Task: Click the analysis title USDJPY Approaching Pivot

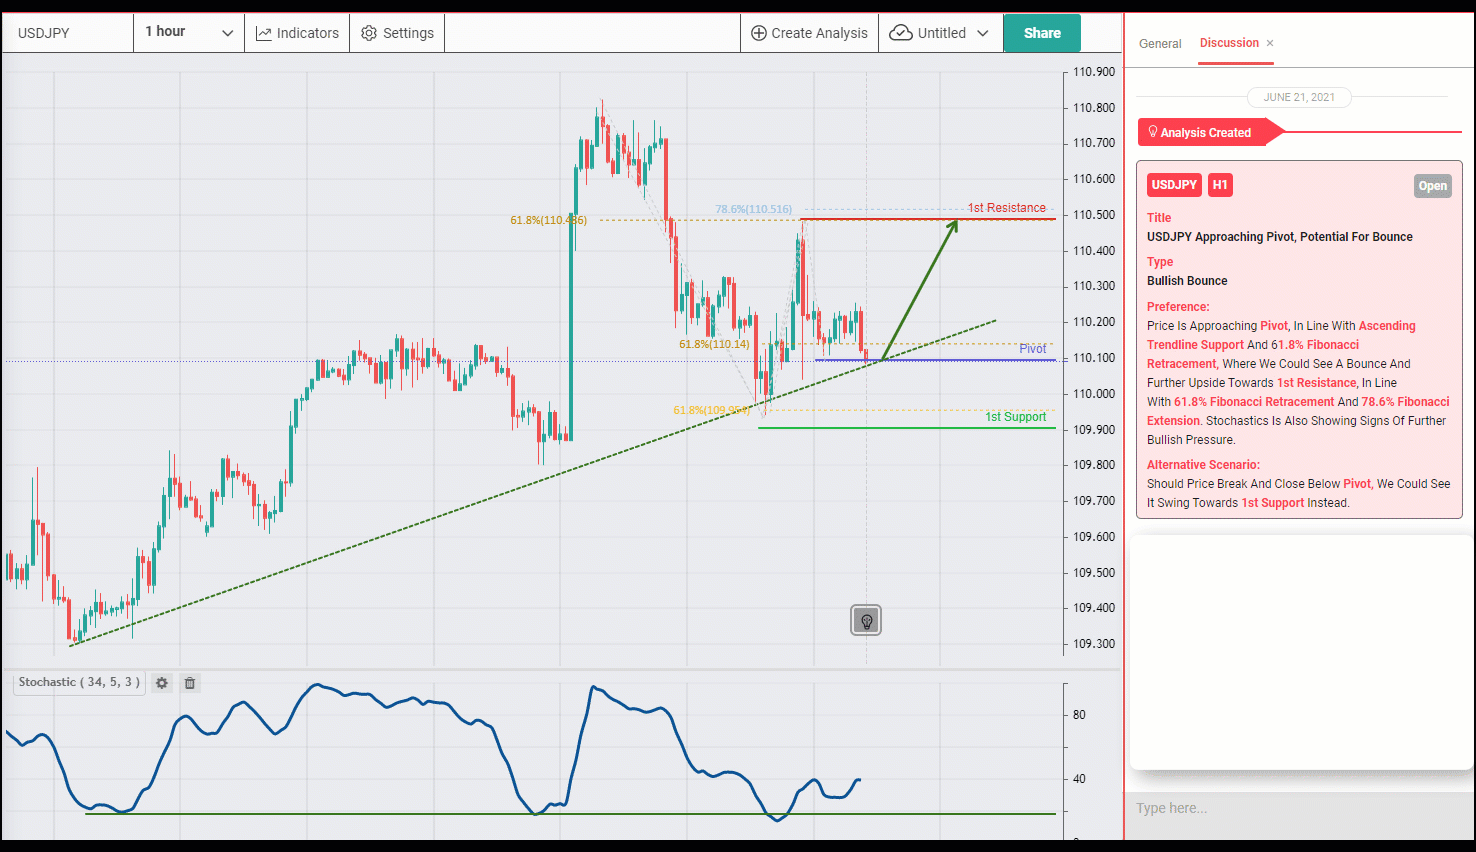Action: [1280, 237]
